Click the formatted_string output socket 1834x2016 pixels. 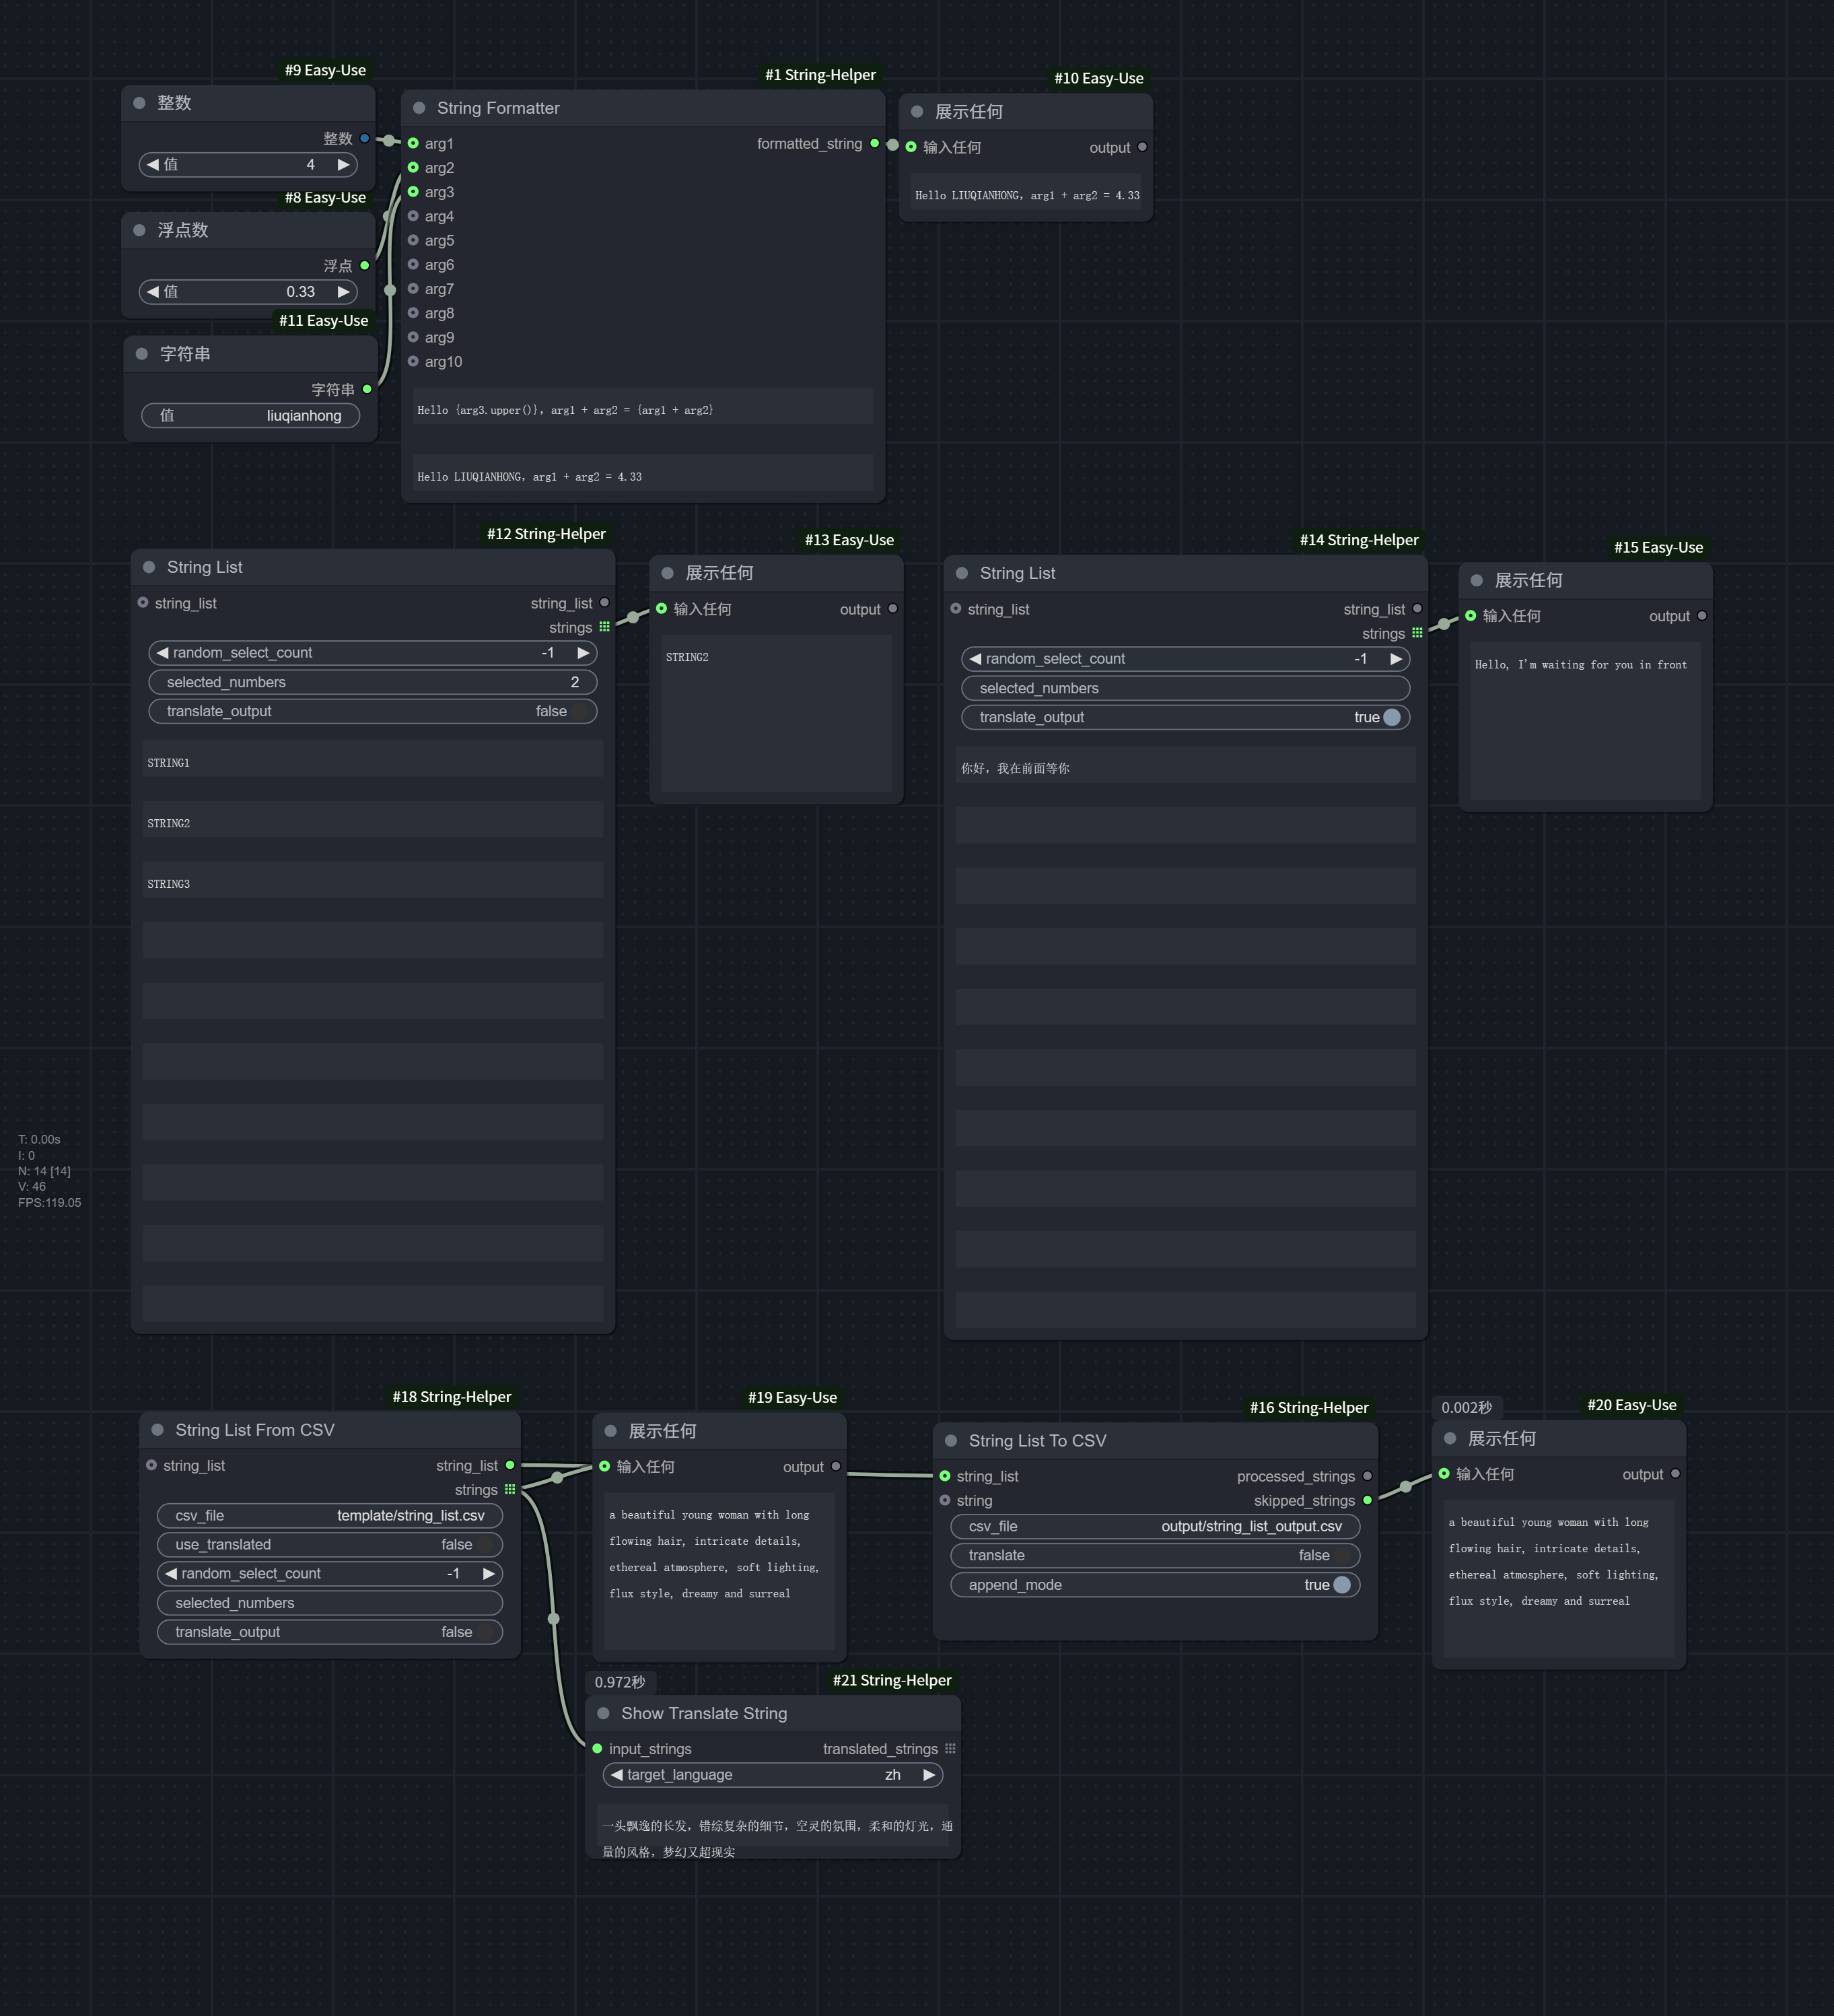875,143
